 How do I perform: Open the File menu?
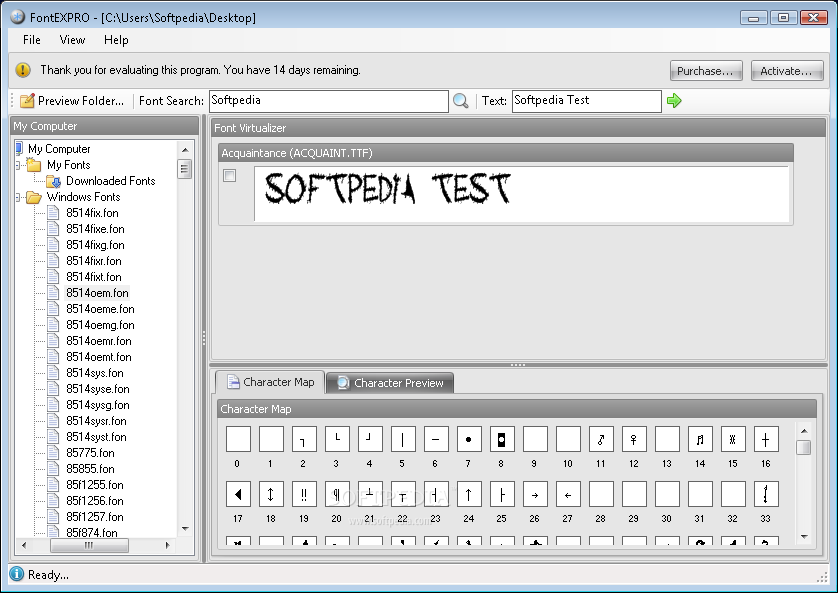32,40
